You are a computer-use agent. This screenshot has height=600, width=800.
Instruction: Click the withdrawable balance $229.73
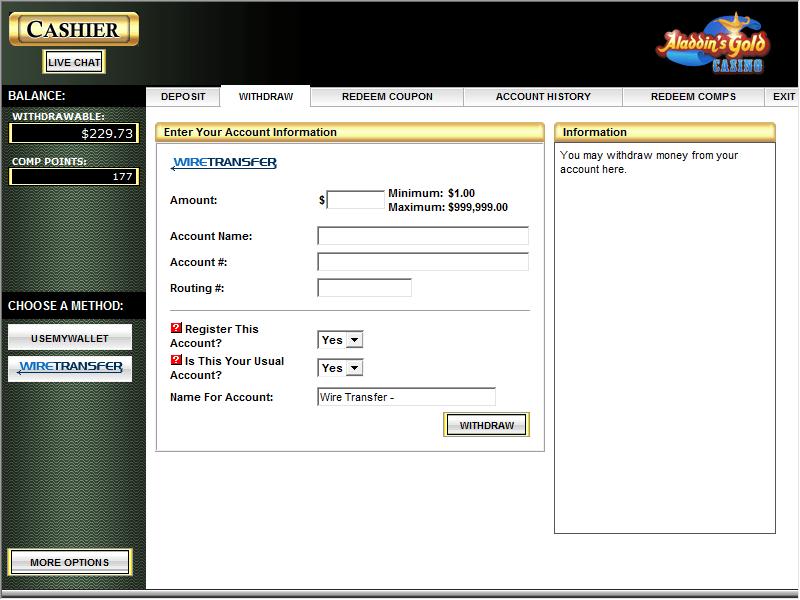click(74, 134)
